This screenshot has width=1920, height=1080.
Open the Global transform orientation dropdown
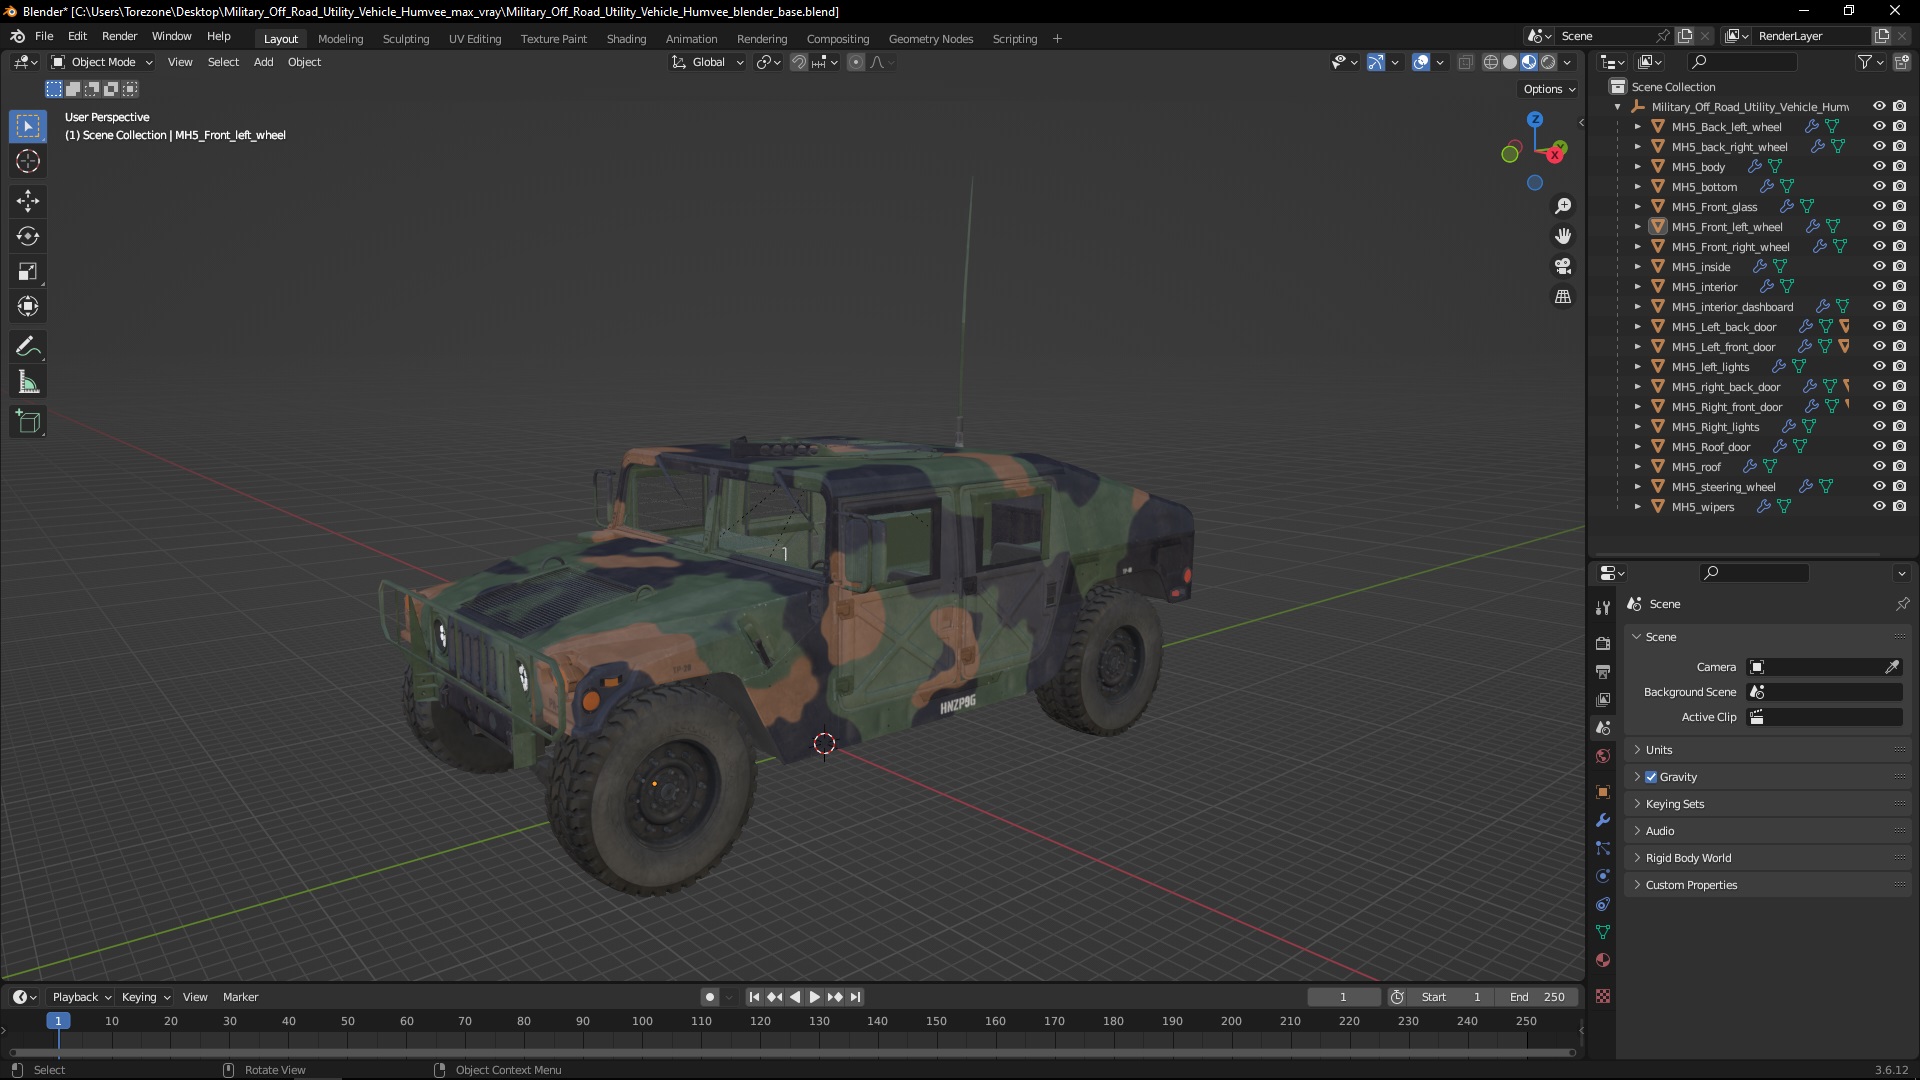(x=708, y=62)
